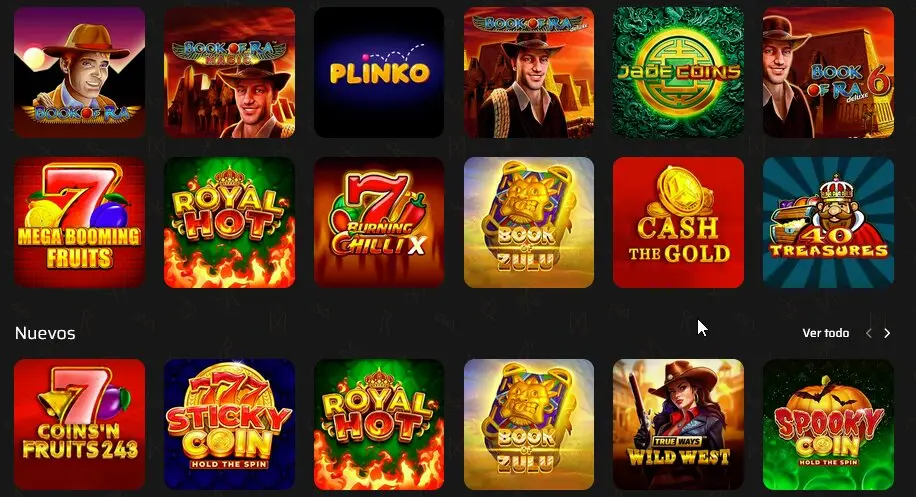This screenshot has height=497, width=916.
Task: Open Mega Booming Fruits slot
Action: click(x=79, y=223)
